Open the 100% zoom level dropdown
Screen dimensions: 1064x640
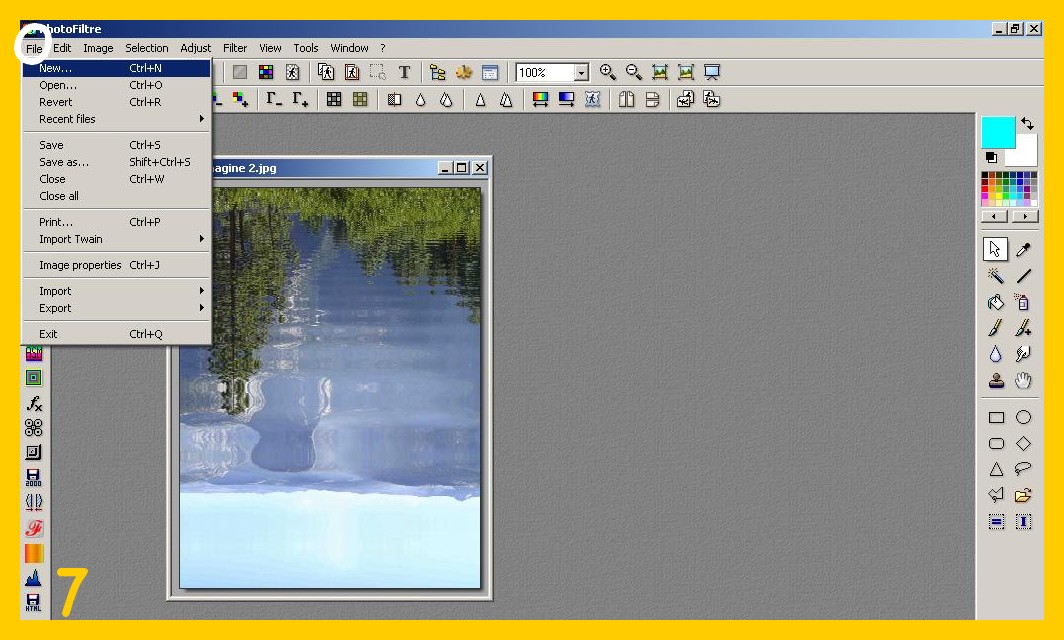click(581, 73)
